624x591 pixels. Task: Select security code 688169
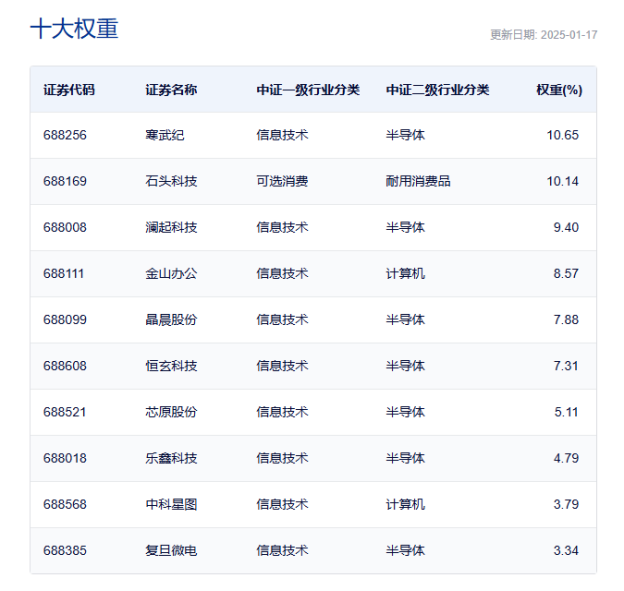pyautogui.click(x=65, y=181)
